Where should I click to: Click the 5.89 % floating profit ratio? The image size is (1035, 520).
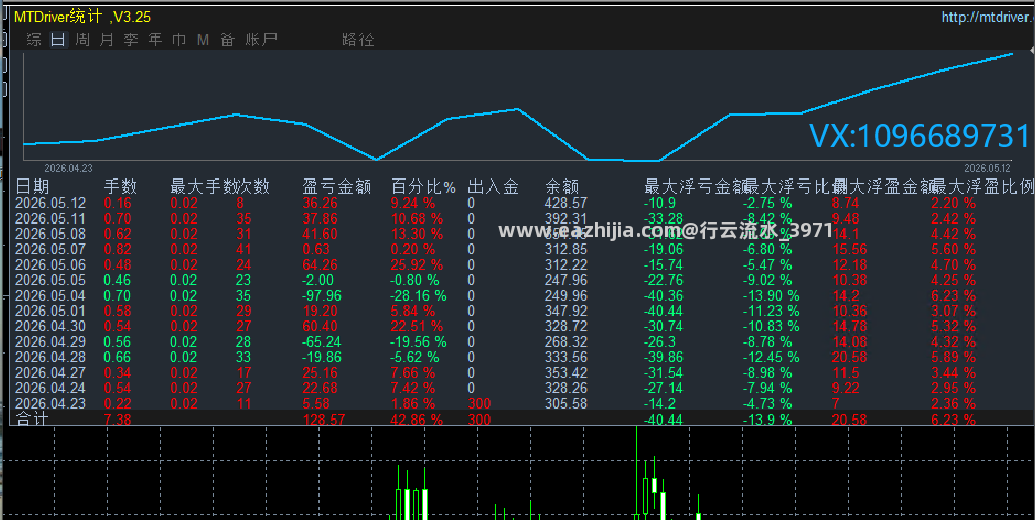tap(953, 357)
